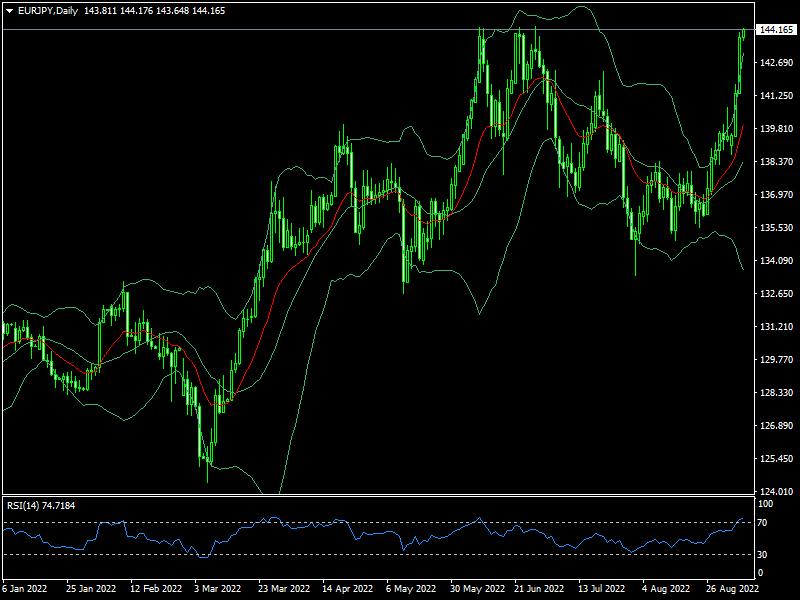800x600 pixels.
Task: Select the 126.890 price axis label
Action: pos(777,426)
